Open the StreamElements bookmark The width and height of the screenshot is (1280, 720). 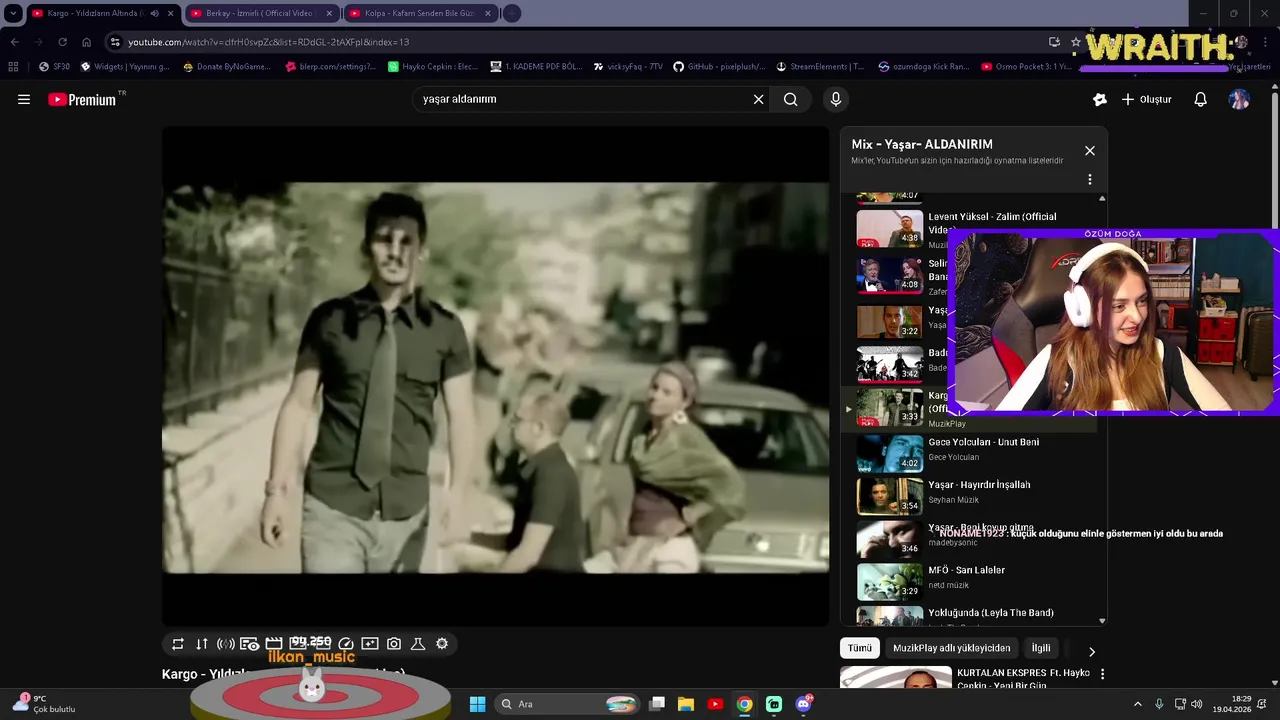[x=821, y=67]
